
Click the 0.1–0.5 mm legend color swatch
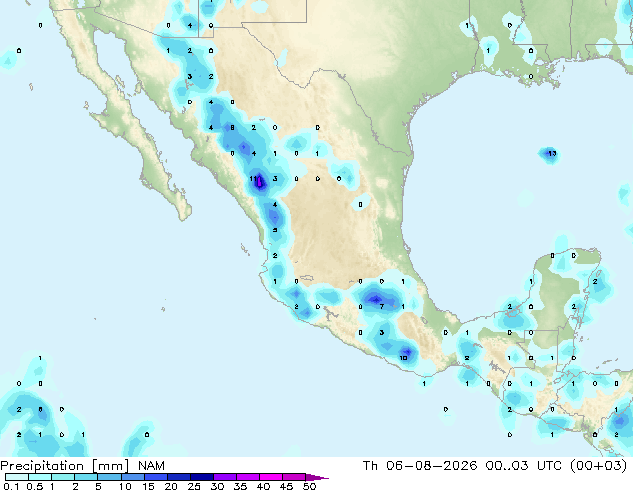point(17,477)
